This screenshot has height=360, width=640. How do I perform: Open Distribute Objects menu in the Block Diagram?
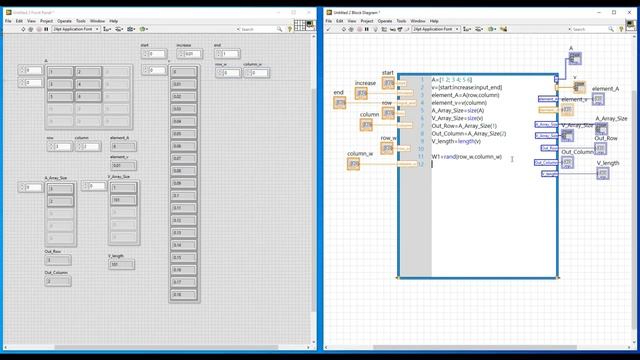click(x=479, y=29)
